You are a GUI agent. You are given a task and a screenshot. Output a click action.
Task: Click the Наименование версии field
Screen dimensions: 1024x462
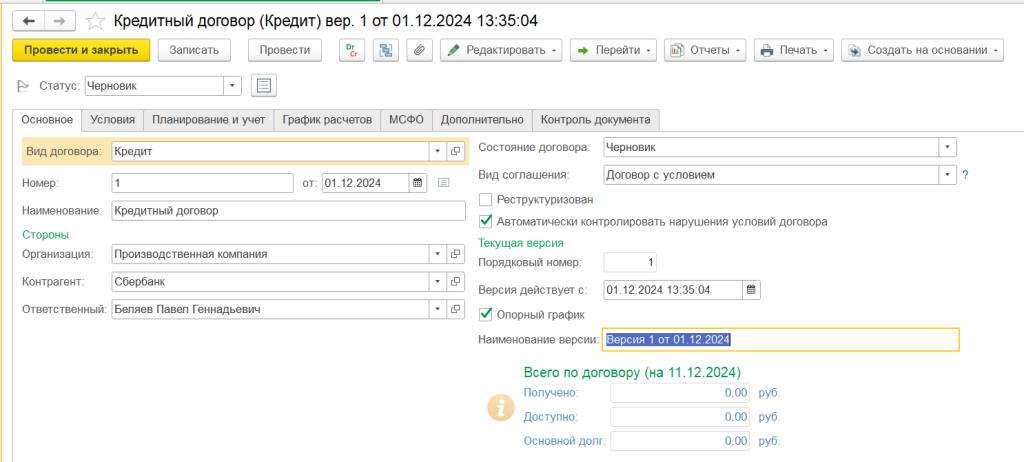point(781,340)
